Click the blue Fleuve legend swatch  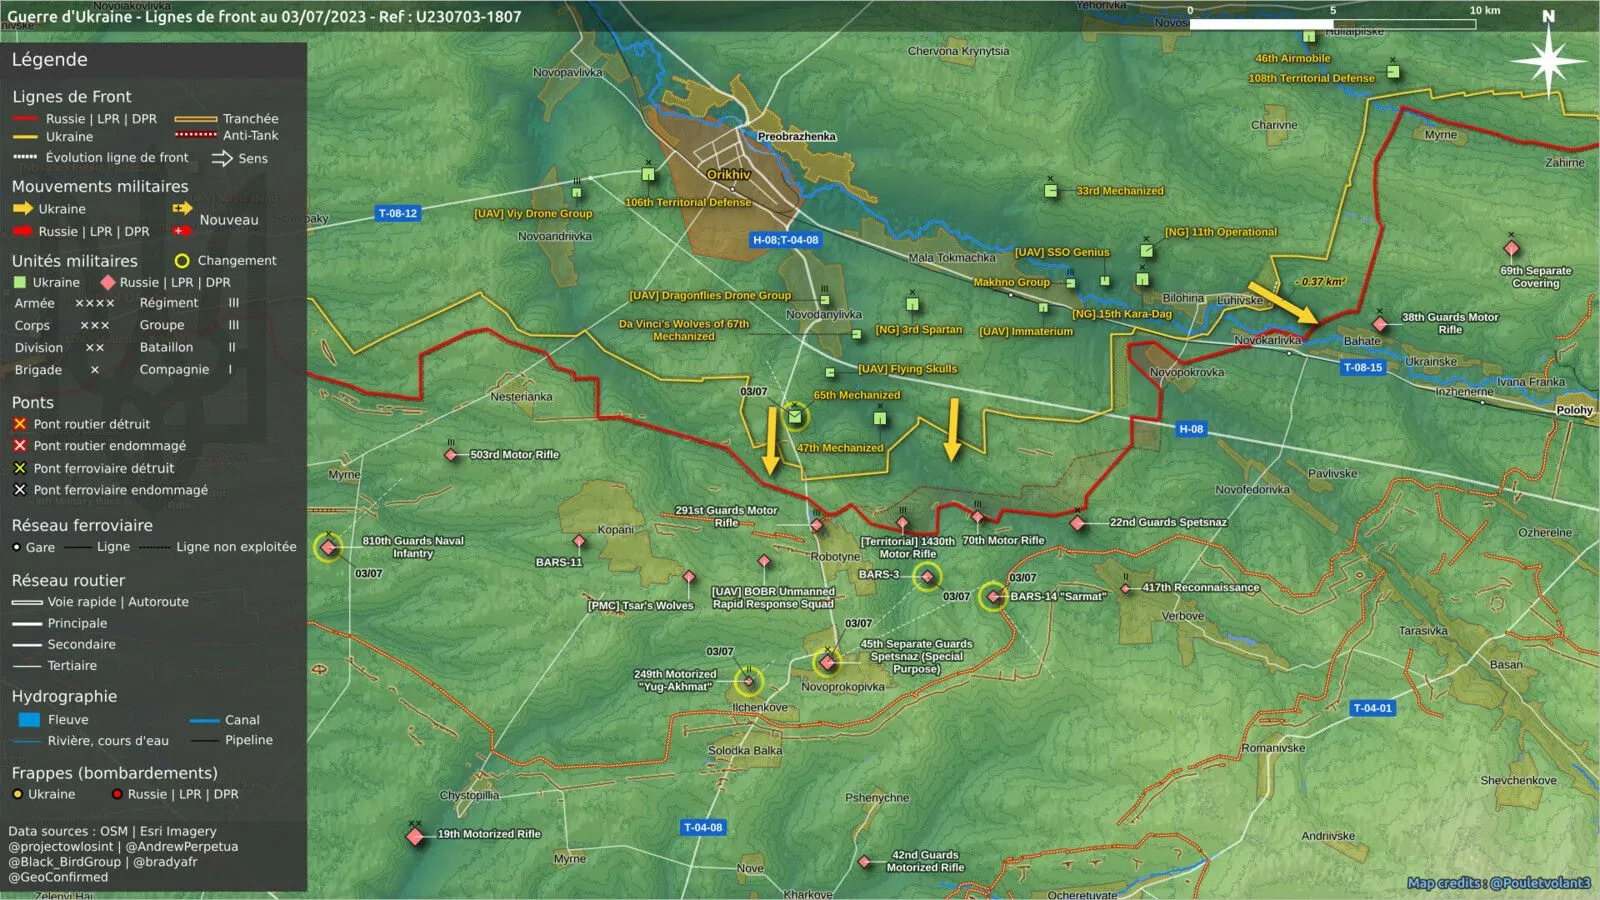(x=29, y=720)
